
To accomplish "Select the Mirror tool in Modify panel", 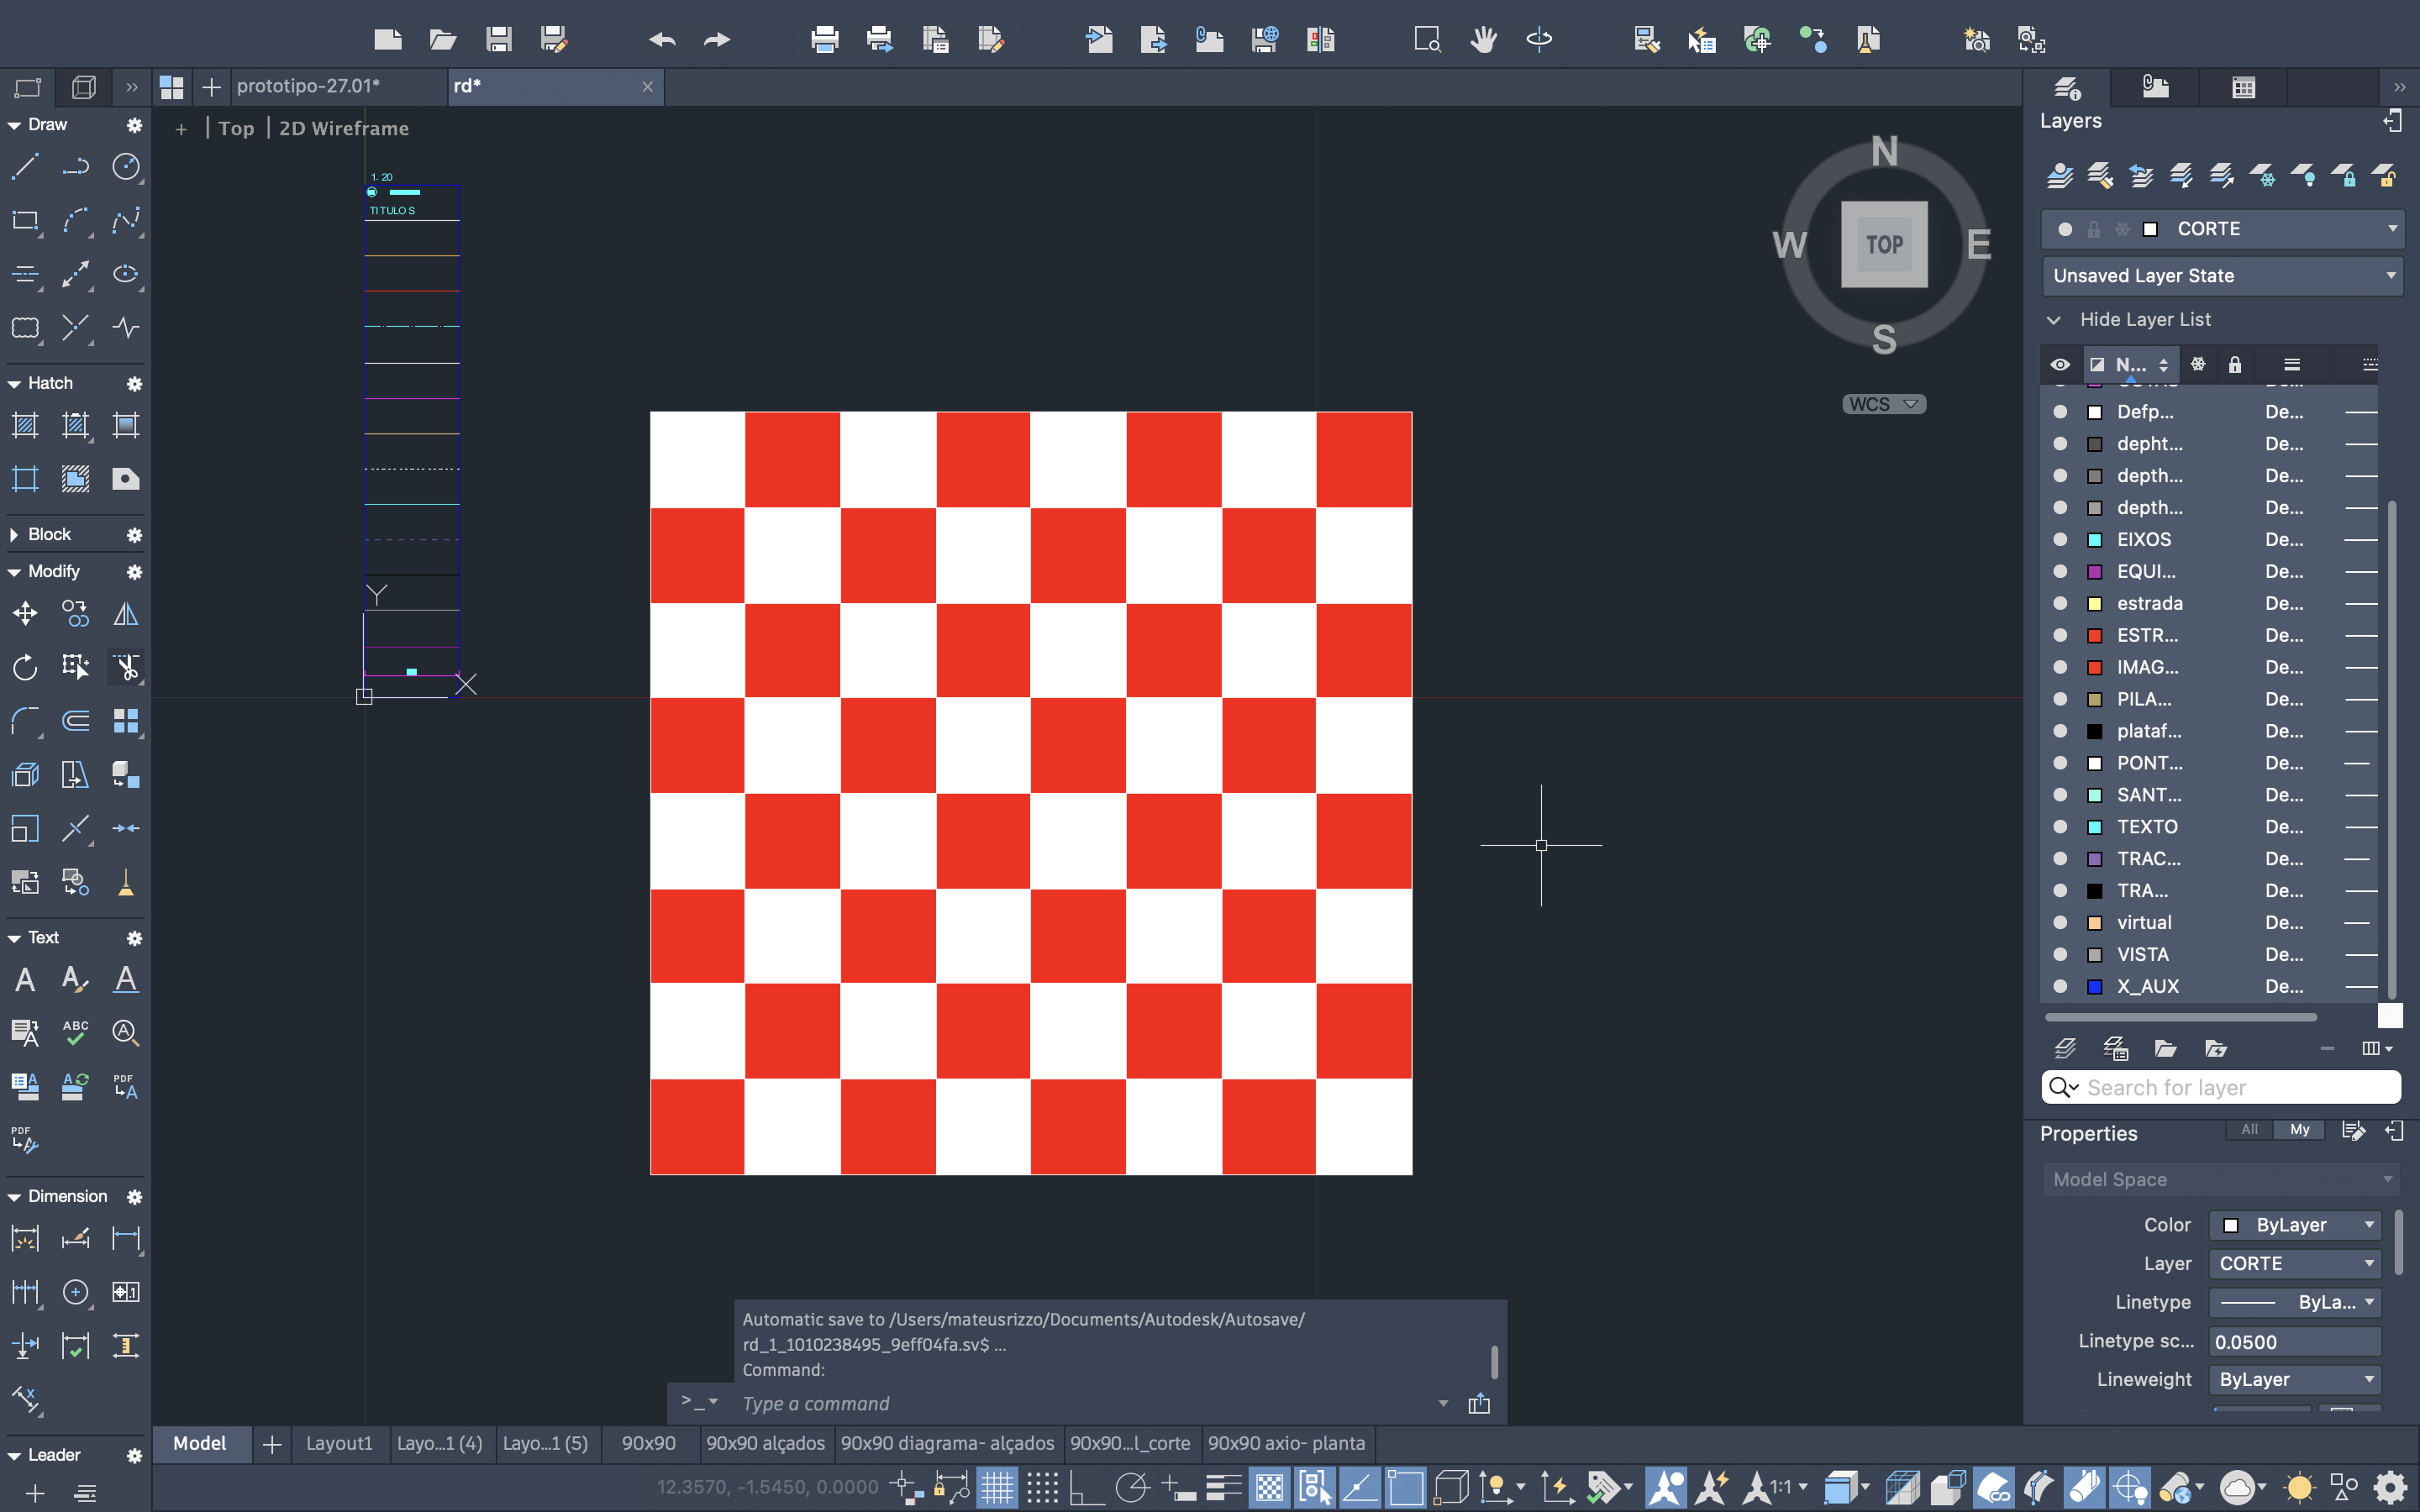I will coord(125,613).
